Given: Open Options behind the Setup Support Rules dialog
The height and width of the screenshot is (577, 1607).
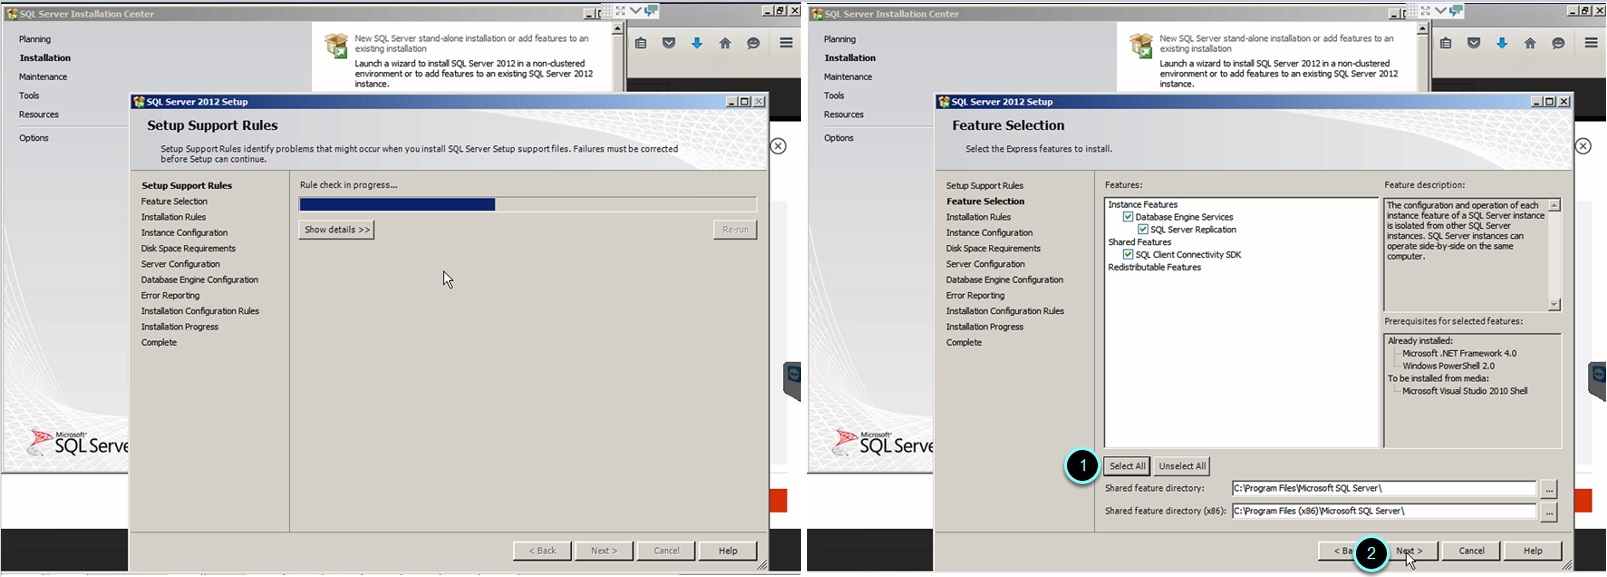Looking at the screenshot, I should [x=34, y=138].
